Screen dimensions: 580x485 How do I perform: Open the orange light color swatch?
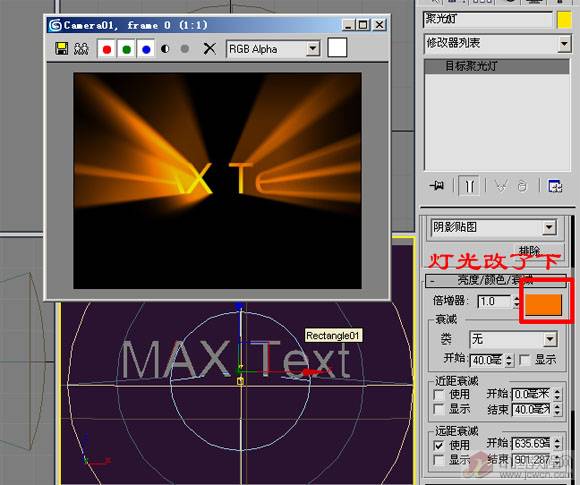pyautogui.click(x=544, y=304)
